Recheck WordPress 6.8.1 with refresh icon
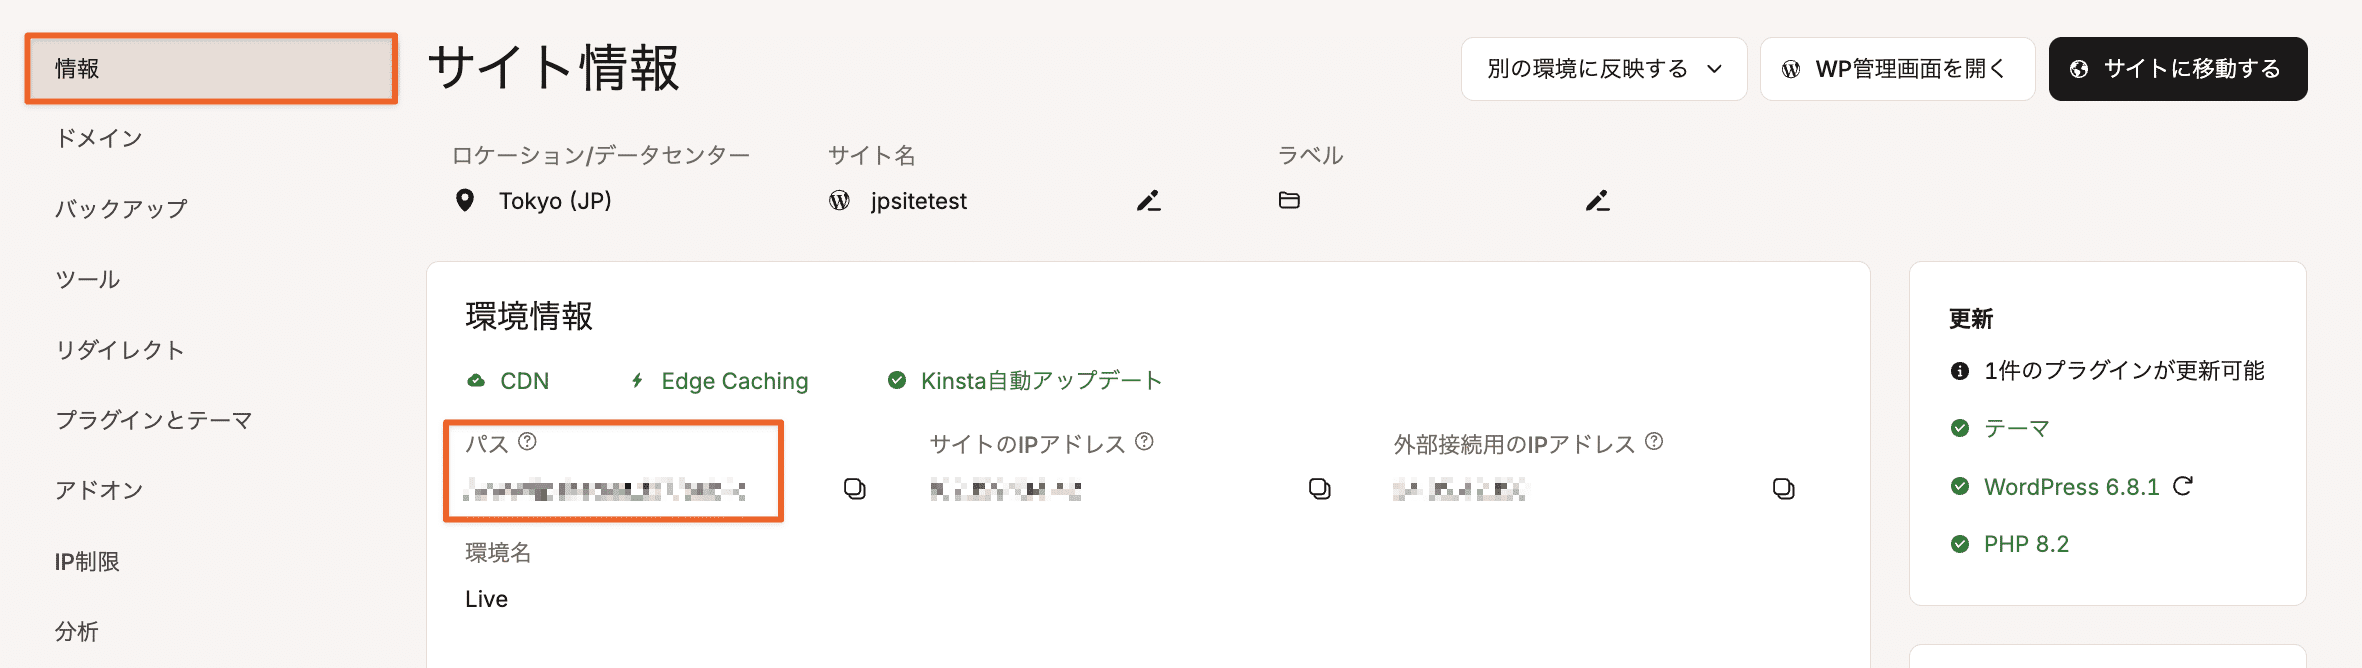 pos(2185,486)
